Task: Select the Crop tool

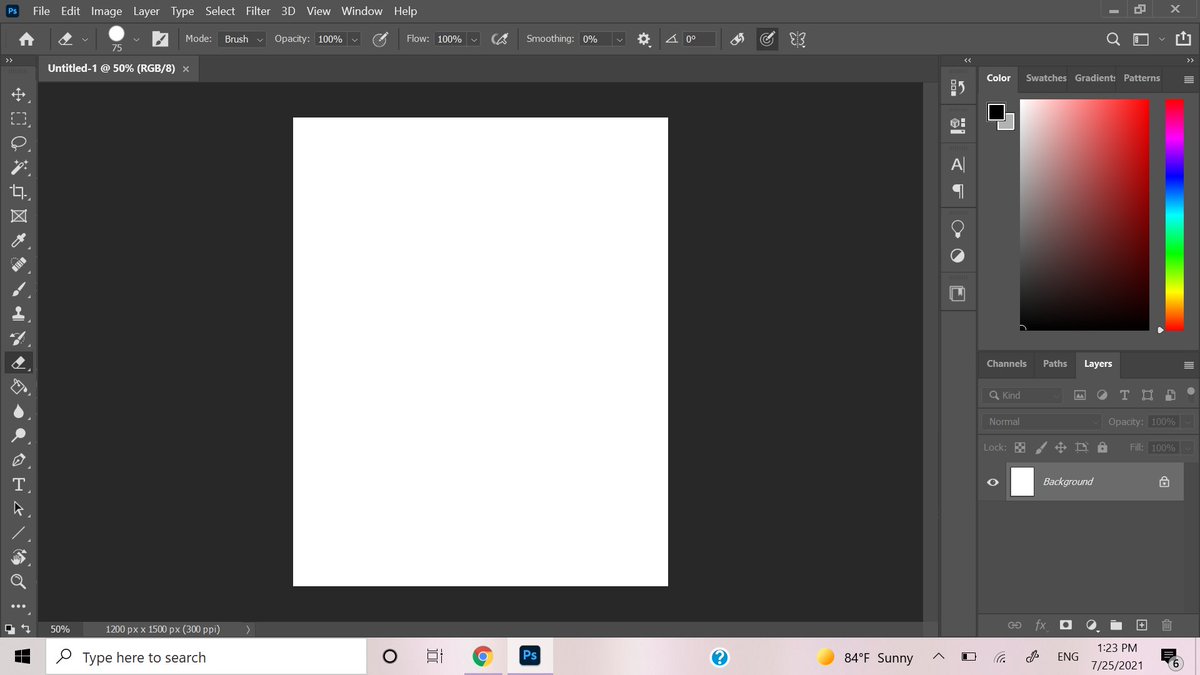Action: tap(18, 192)
